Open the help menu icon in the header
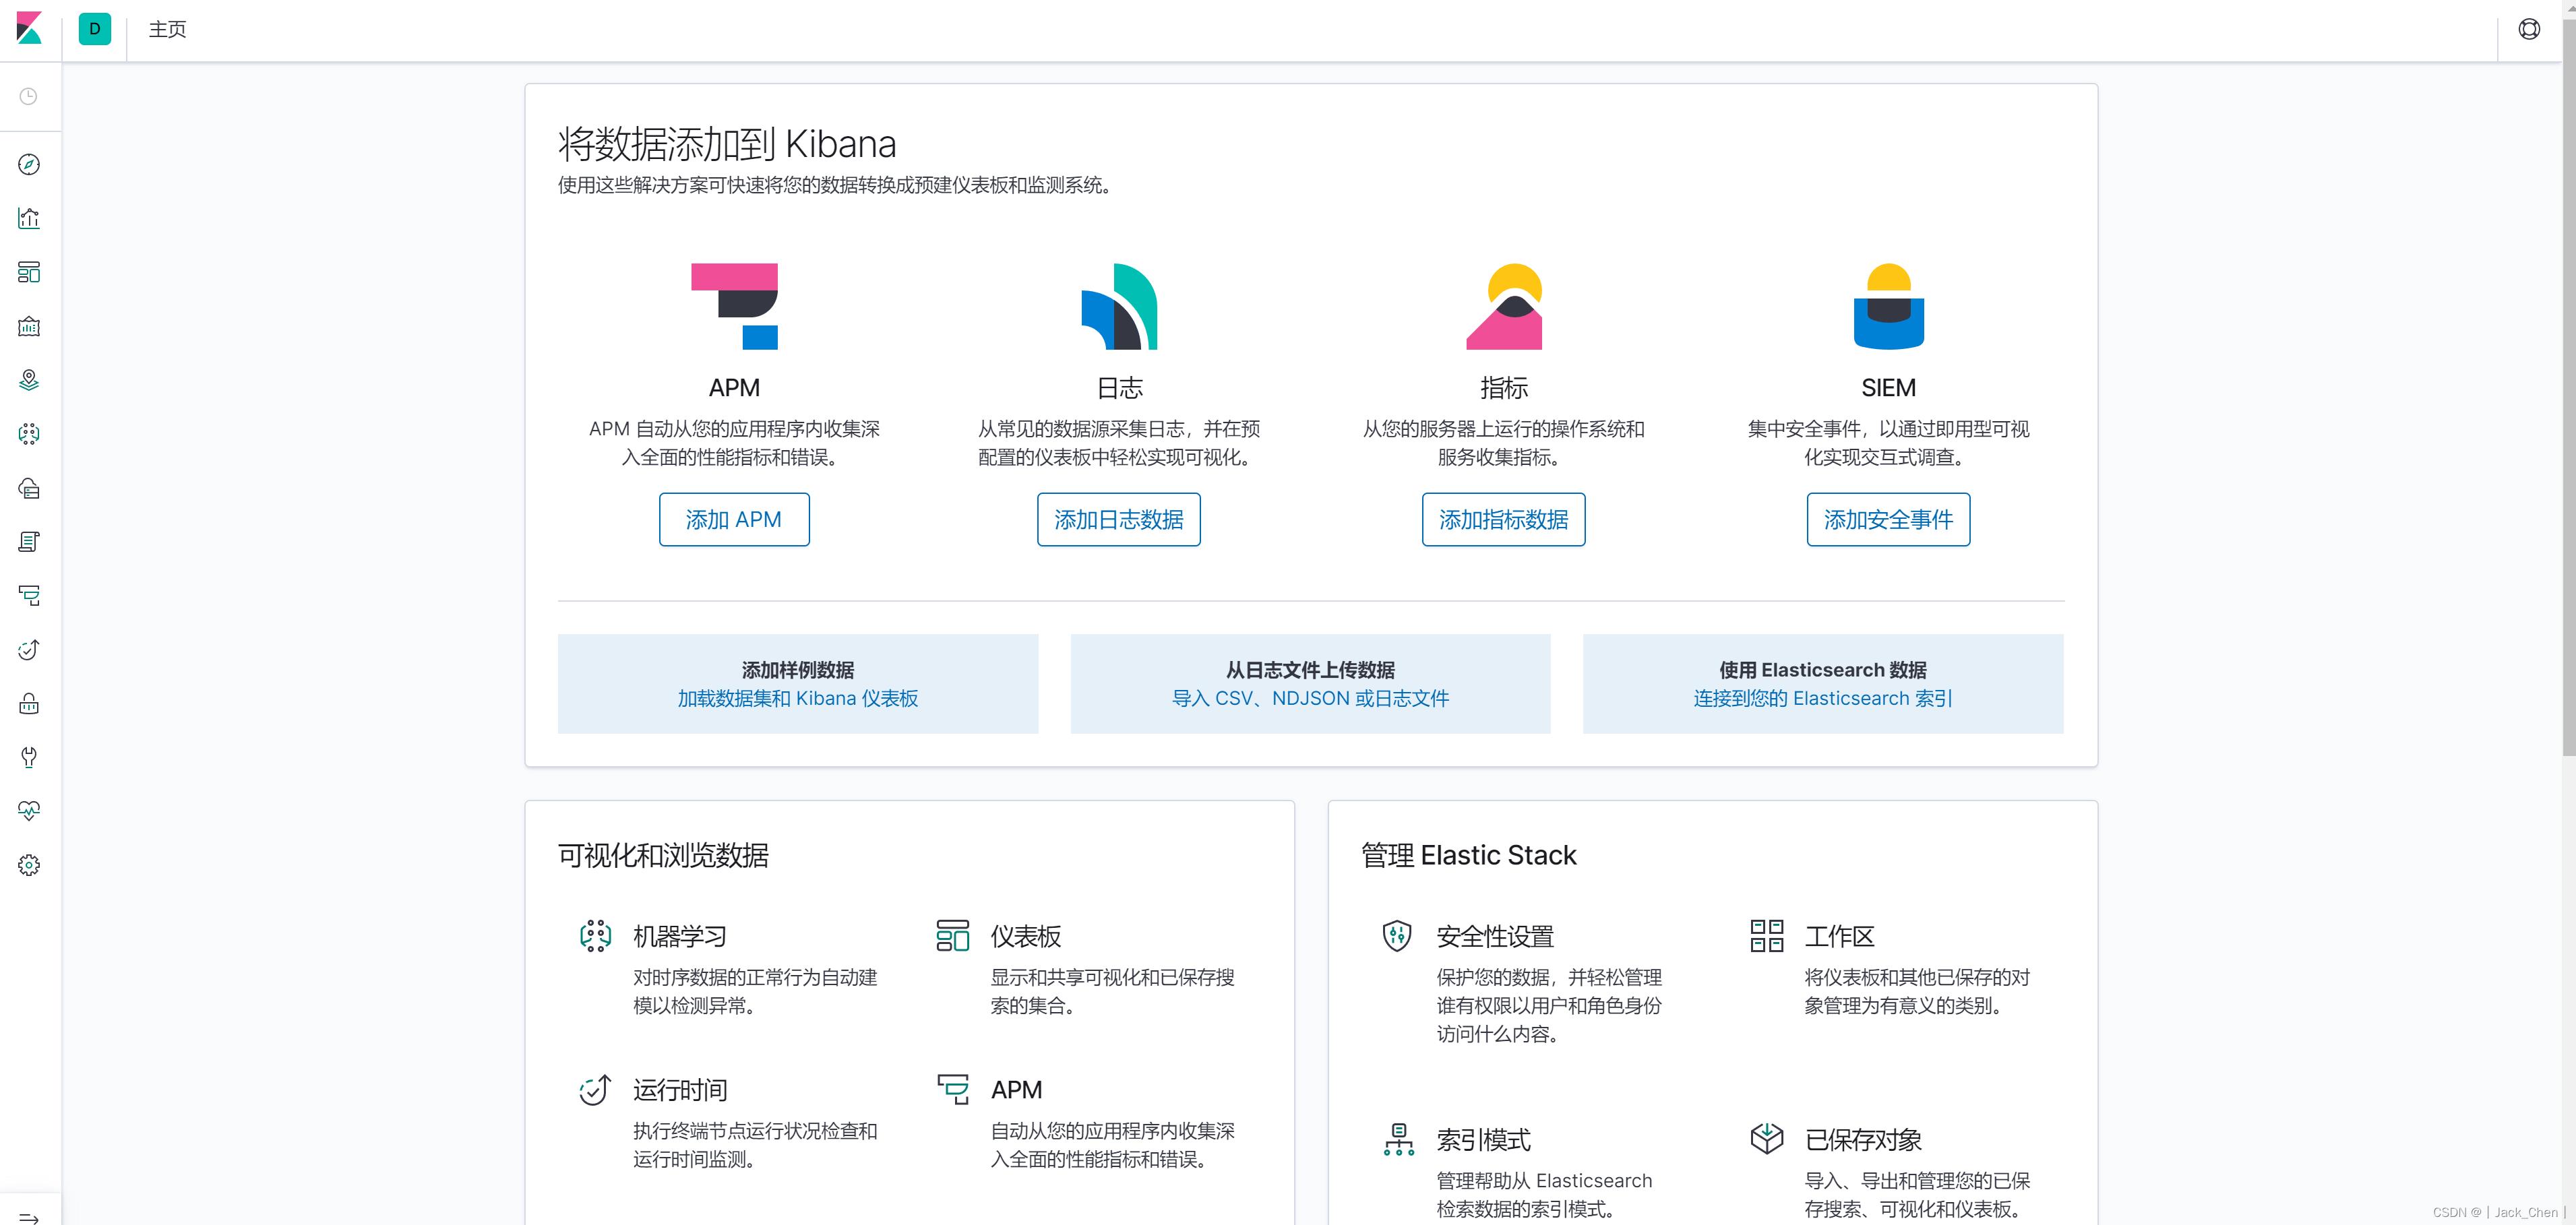The height and width of the screenshot is (1225, 2576). click(x=2529, y=29)
